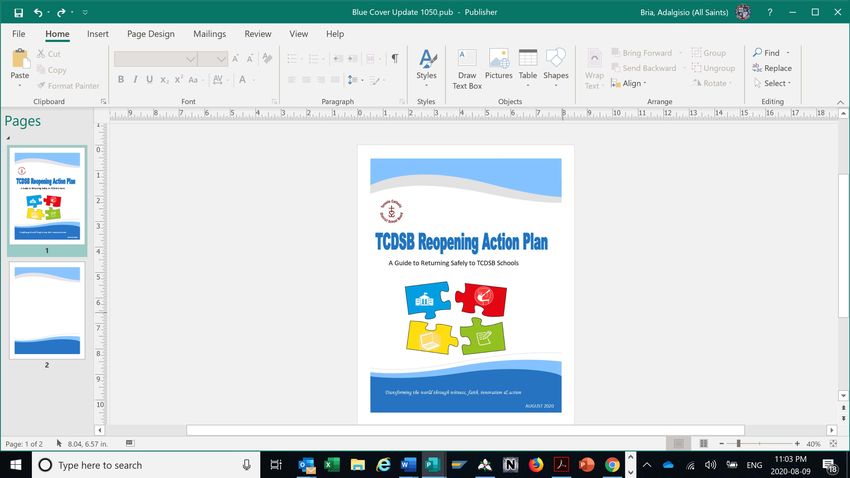Switch to the Page Design tab
850x478 pixels.
(x=151, y=34)
